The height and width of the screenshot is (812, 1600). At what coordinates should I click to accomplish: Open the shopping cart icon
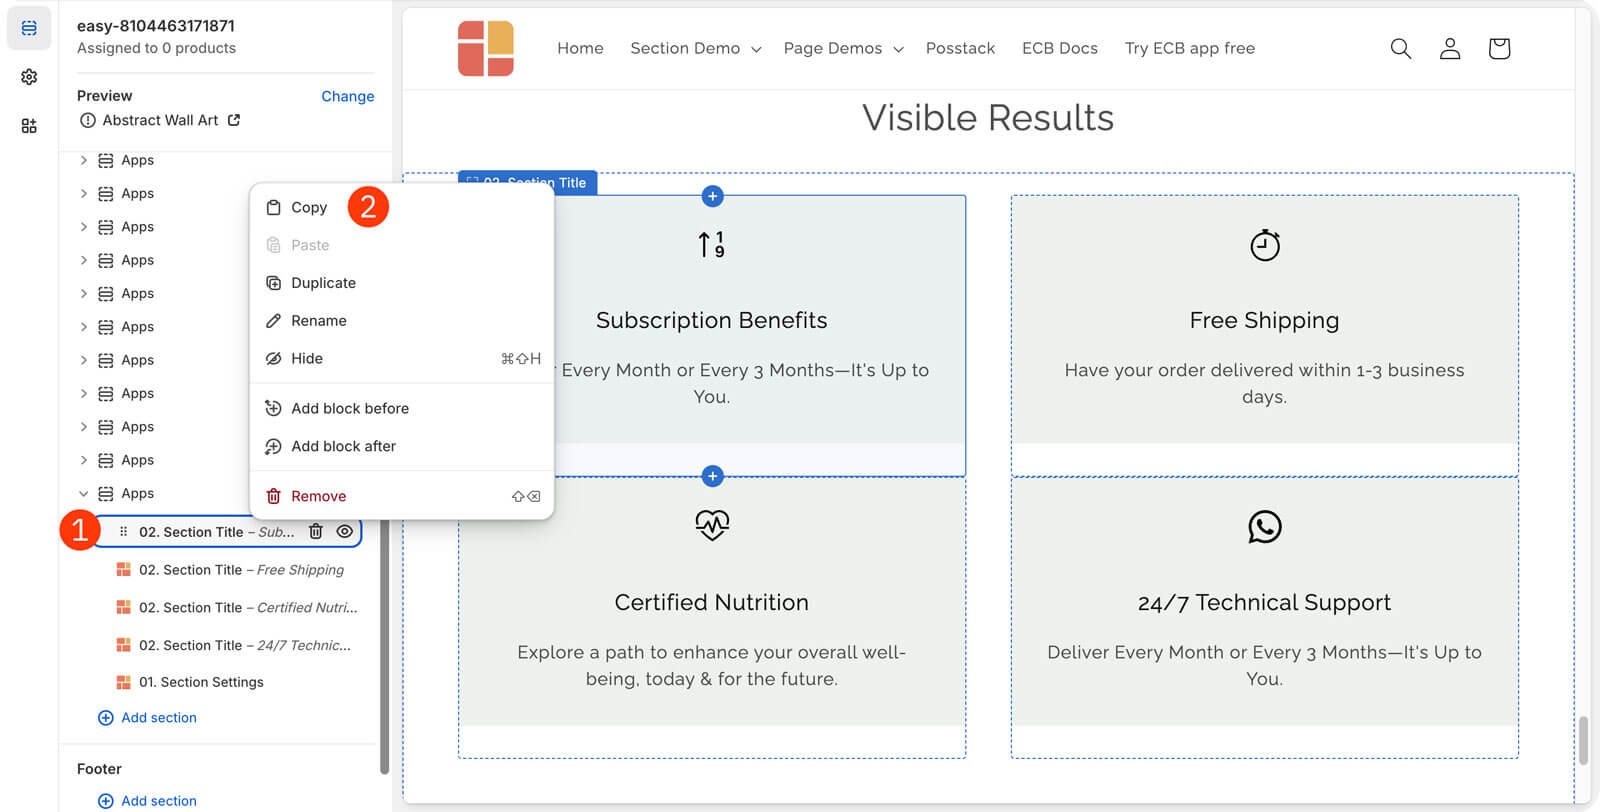(x=1498, y=48)
